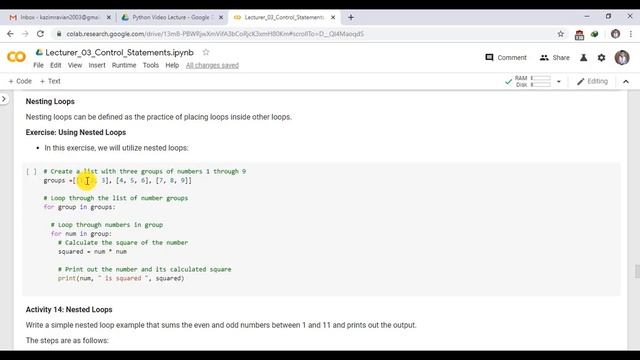Open the Runtime menu

click(x=124, y=65)
